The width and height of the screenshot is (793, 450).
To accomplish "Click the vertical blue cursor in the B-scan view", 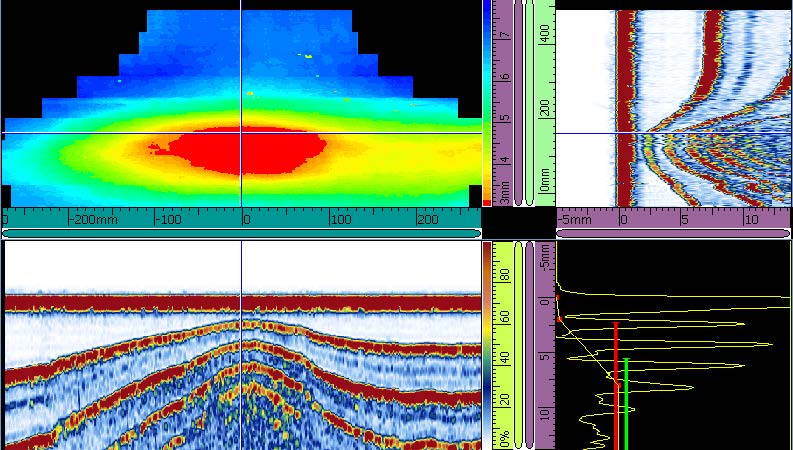I will coord(241,345).
